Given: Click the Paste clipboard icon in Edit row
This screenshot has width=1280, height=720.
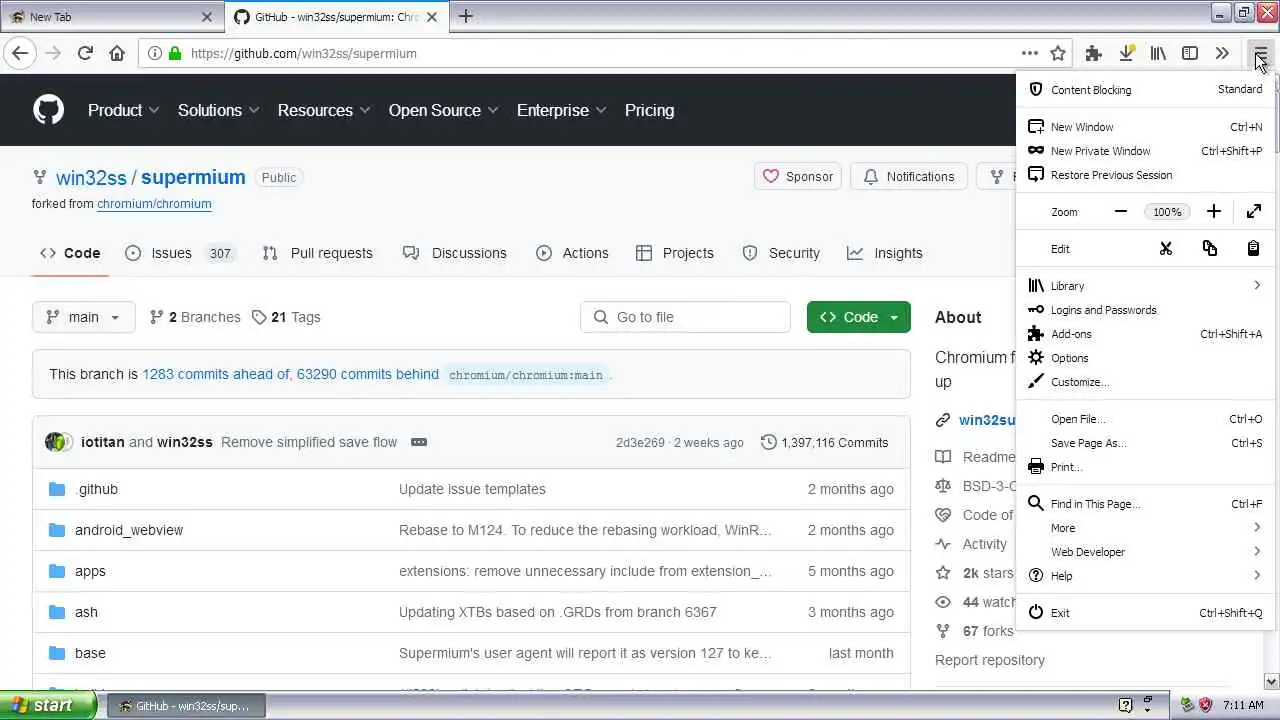Looking at the screenshot, I should pos(1253,248).
